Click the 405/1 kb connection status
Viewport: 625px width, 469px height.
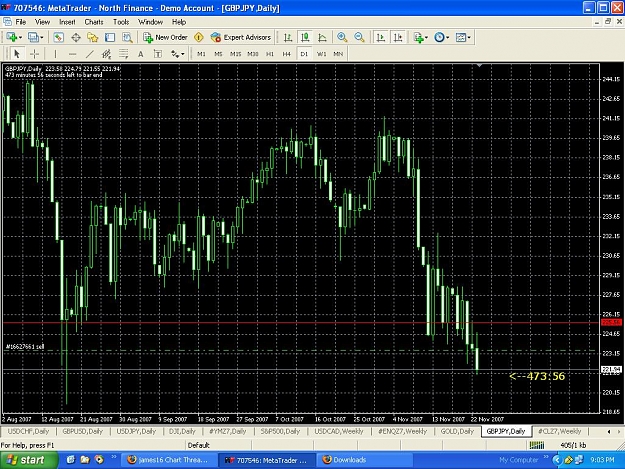click(x=573, y=445)
